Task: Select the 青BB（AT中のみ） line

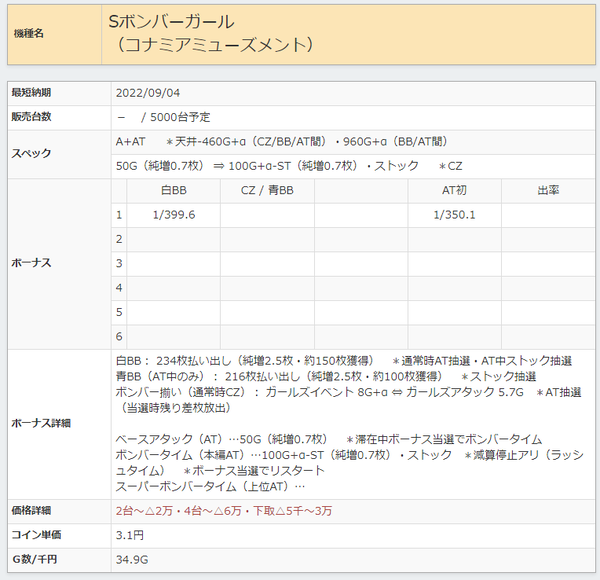Action: [326, 376]
